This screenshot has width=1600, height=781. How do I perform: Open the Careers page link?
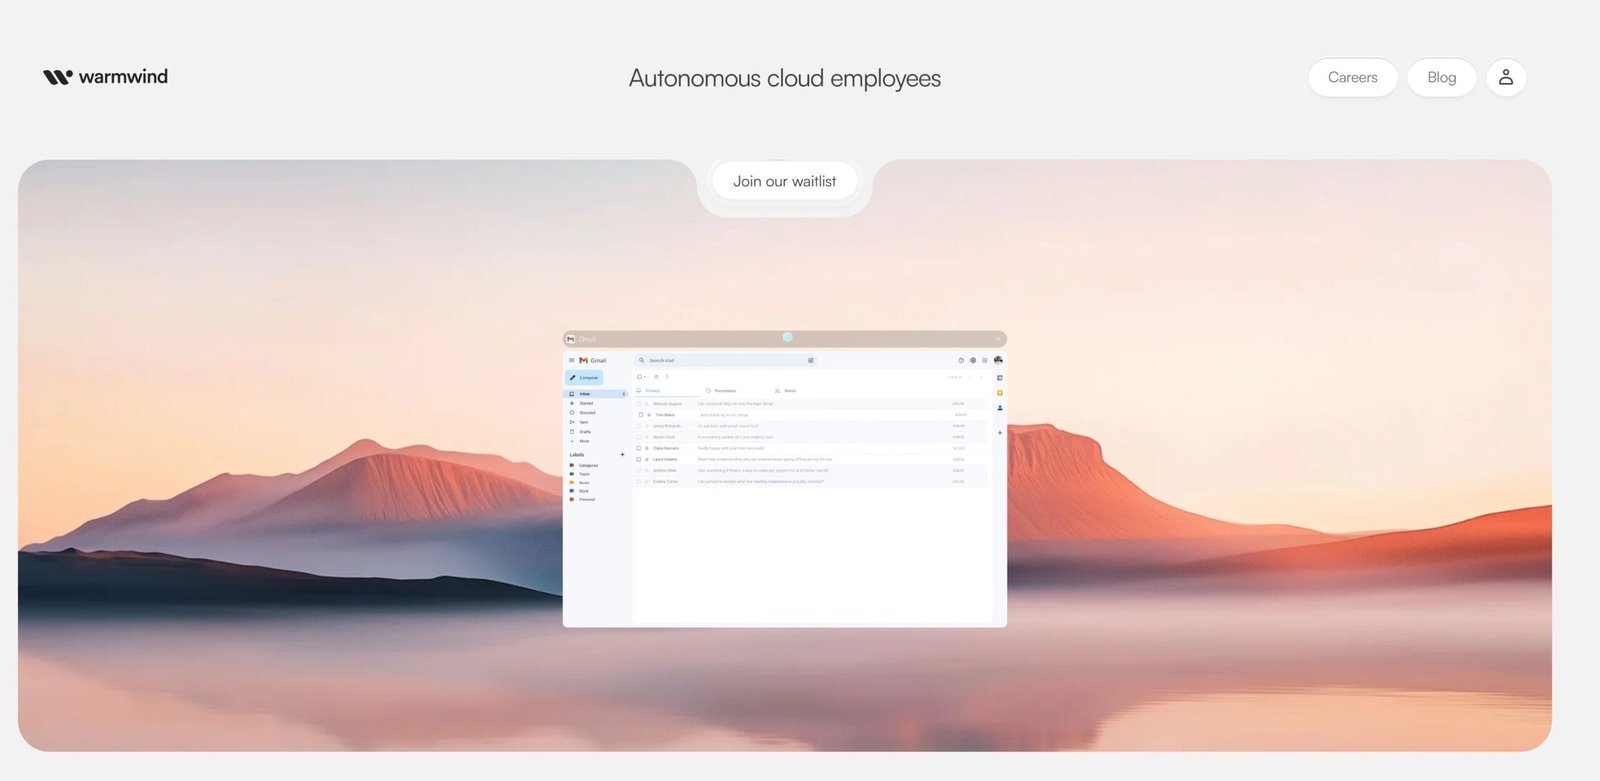(1352, 77)
